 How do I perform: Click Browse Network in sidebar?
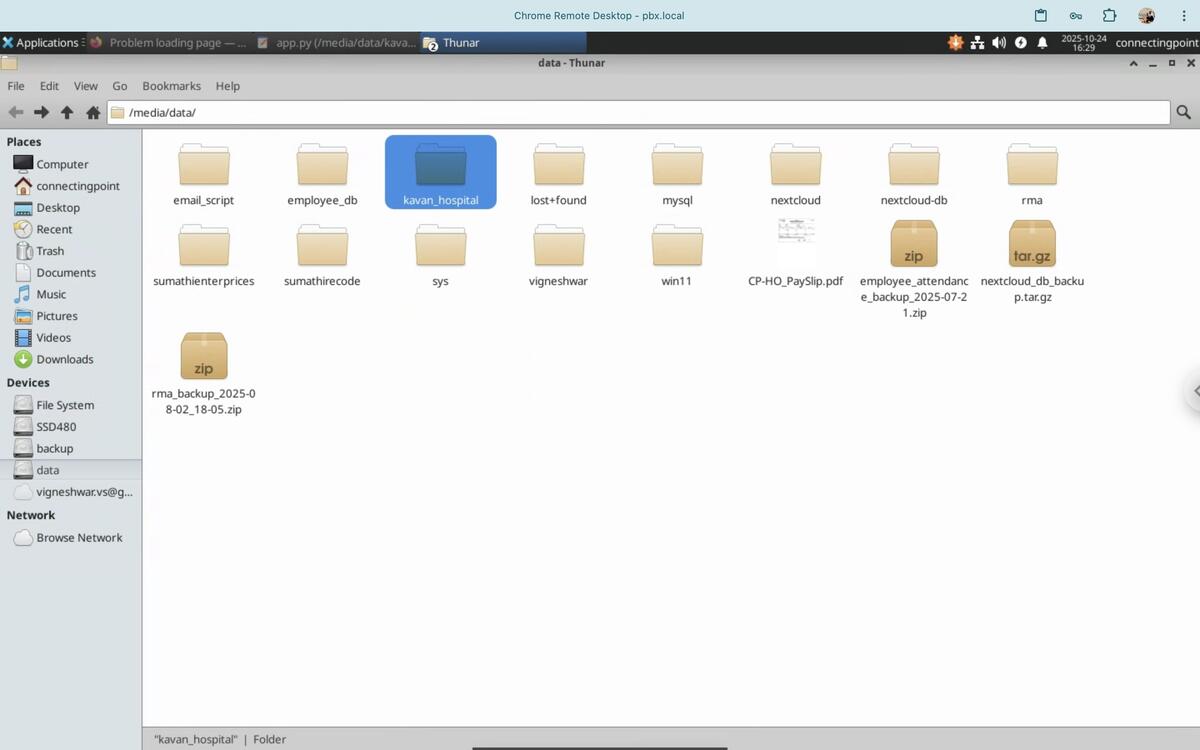click(x=79, y=538)
